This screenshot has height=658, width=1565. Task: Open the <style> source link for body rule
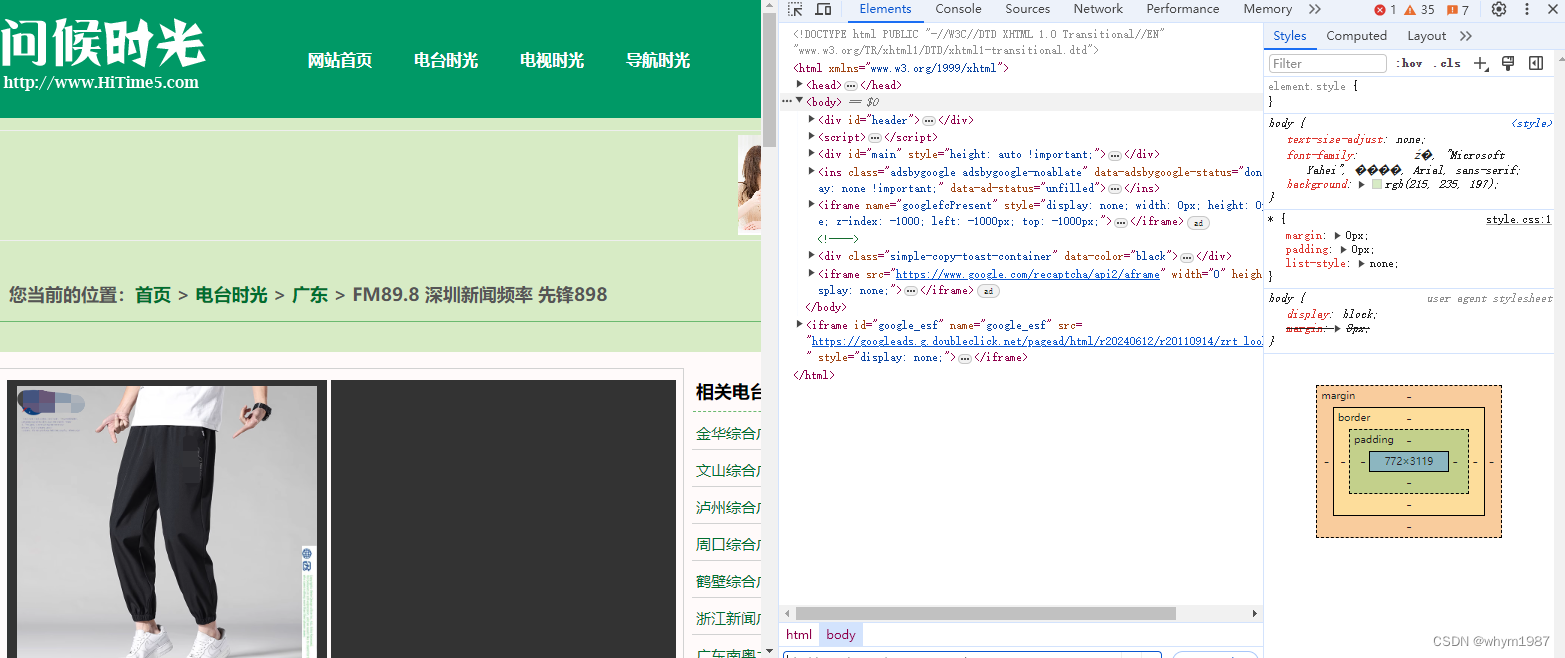point(1531,124)
